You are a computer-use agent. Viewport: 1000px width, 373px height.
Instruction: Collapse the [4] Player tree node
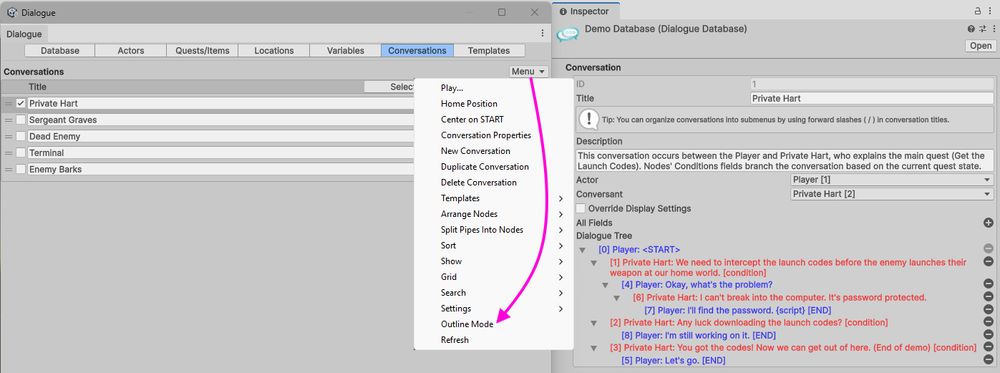click(605, 285)
